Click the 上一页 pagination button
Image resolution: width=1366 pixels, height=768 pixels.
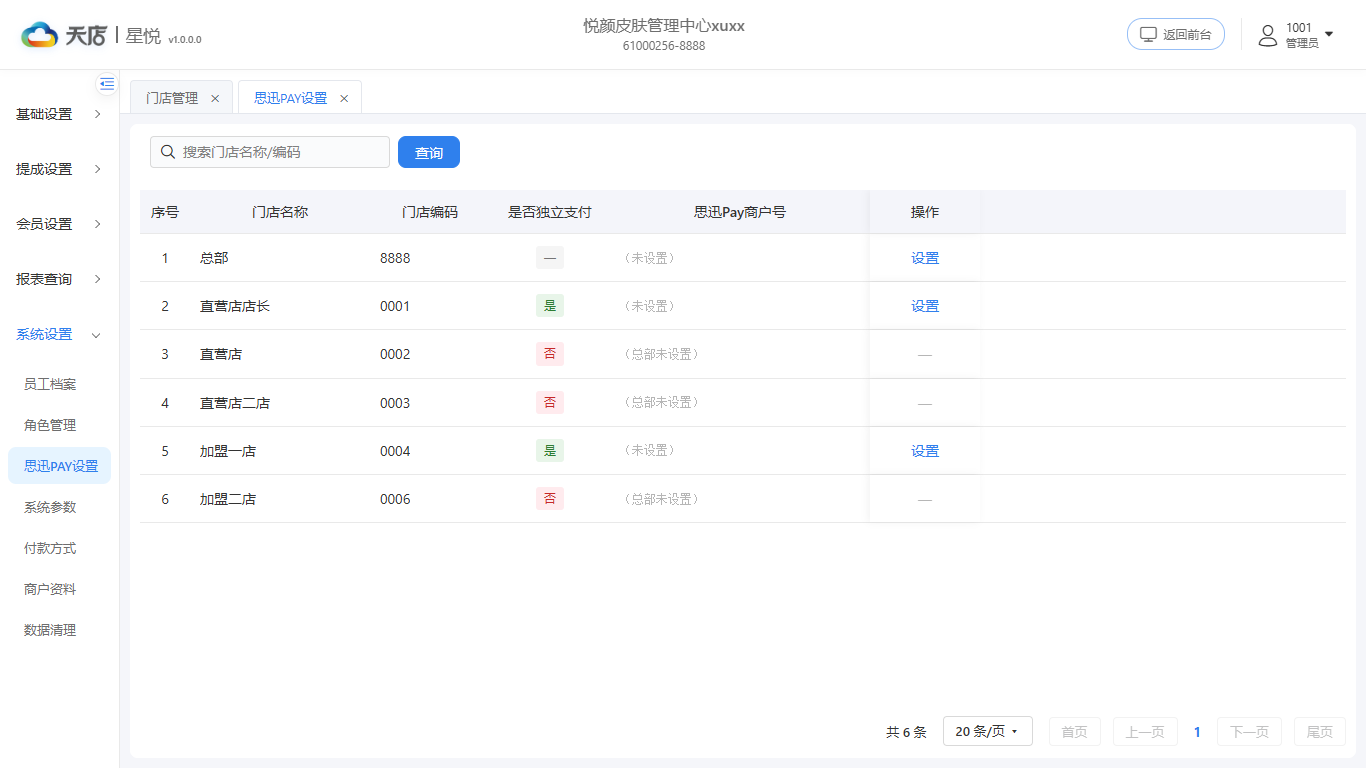(1145, 731)
